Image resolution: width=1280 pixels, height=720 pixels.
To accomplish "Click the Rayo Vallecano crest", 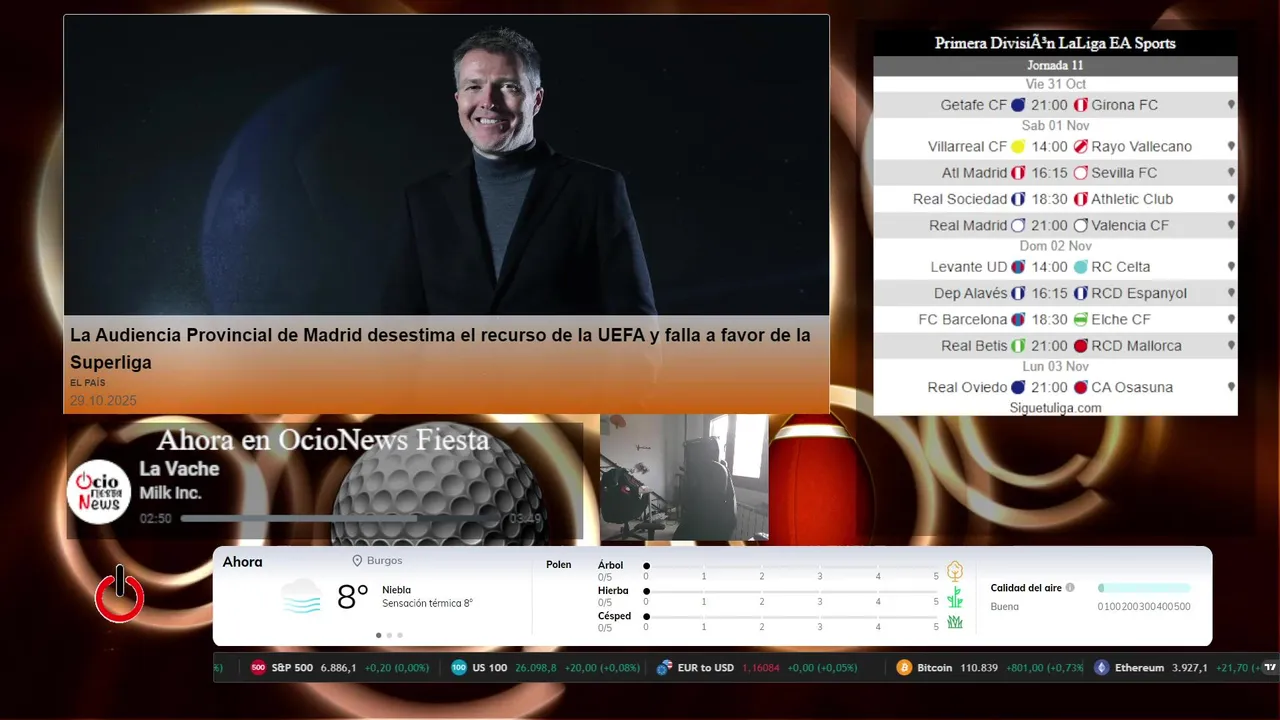I will pos(1080,147).
